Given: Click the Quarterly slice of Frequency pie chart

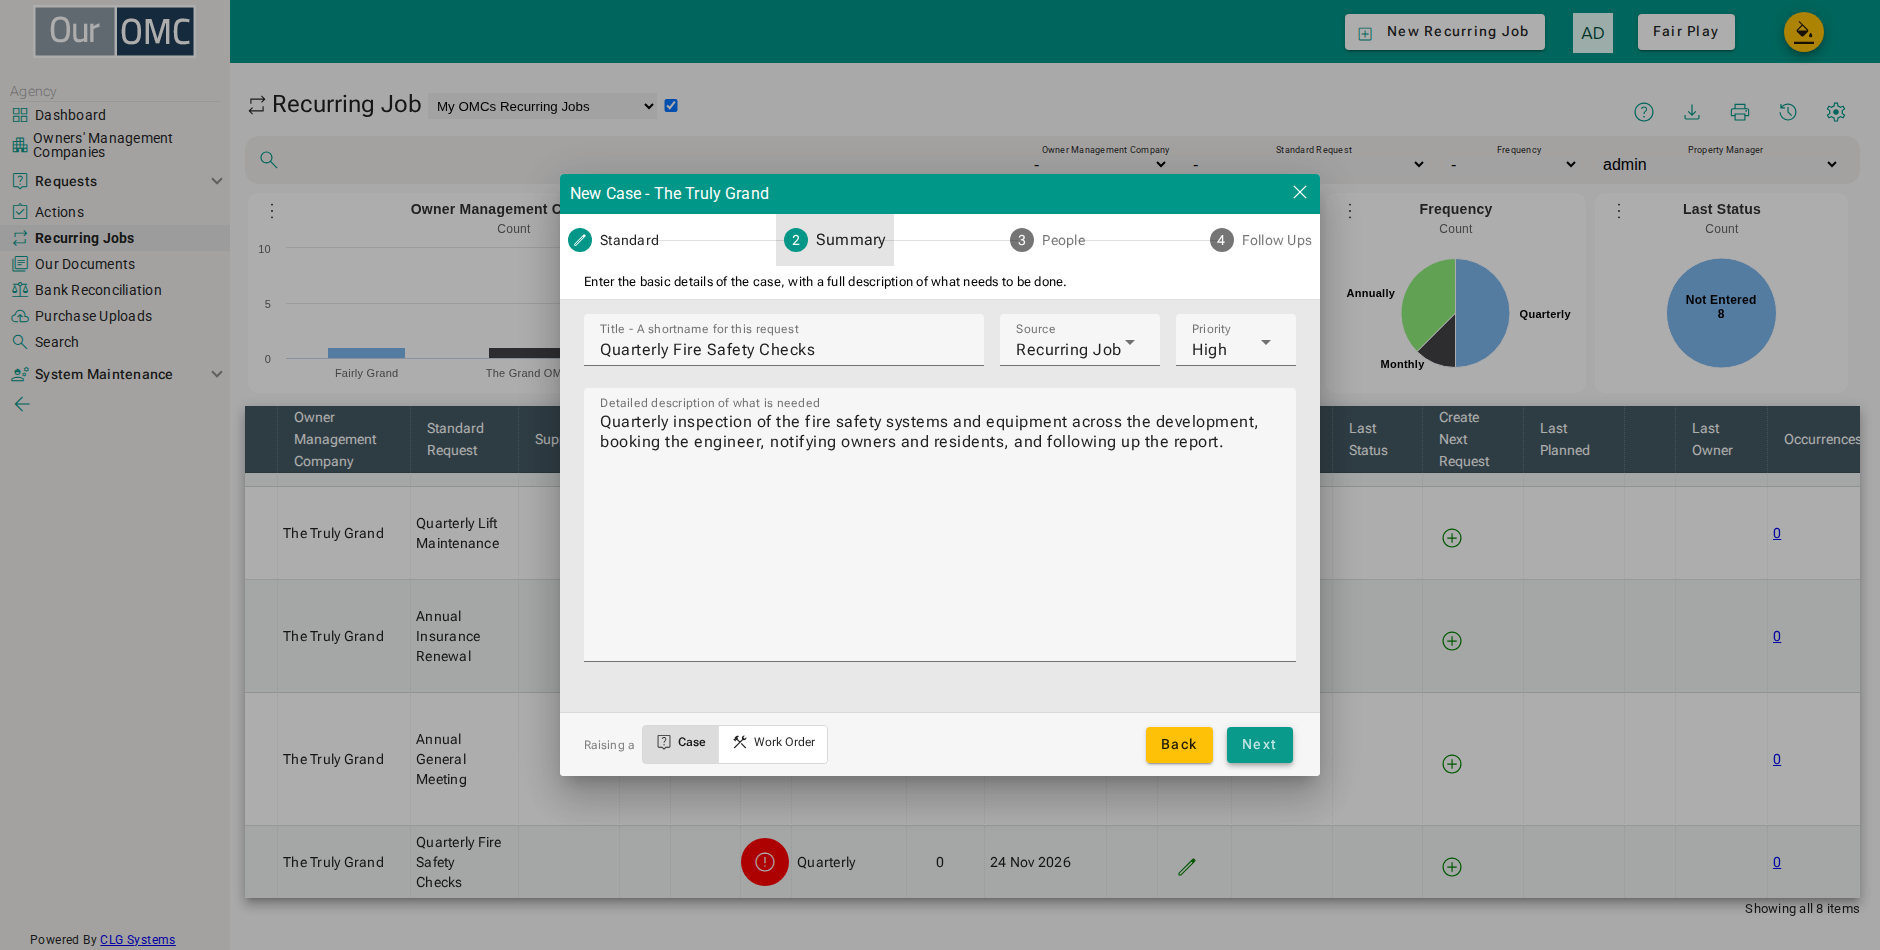Looking at the screenshot, I should 1484,312.
